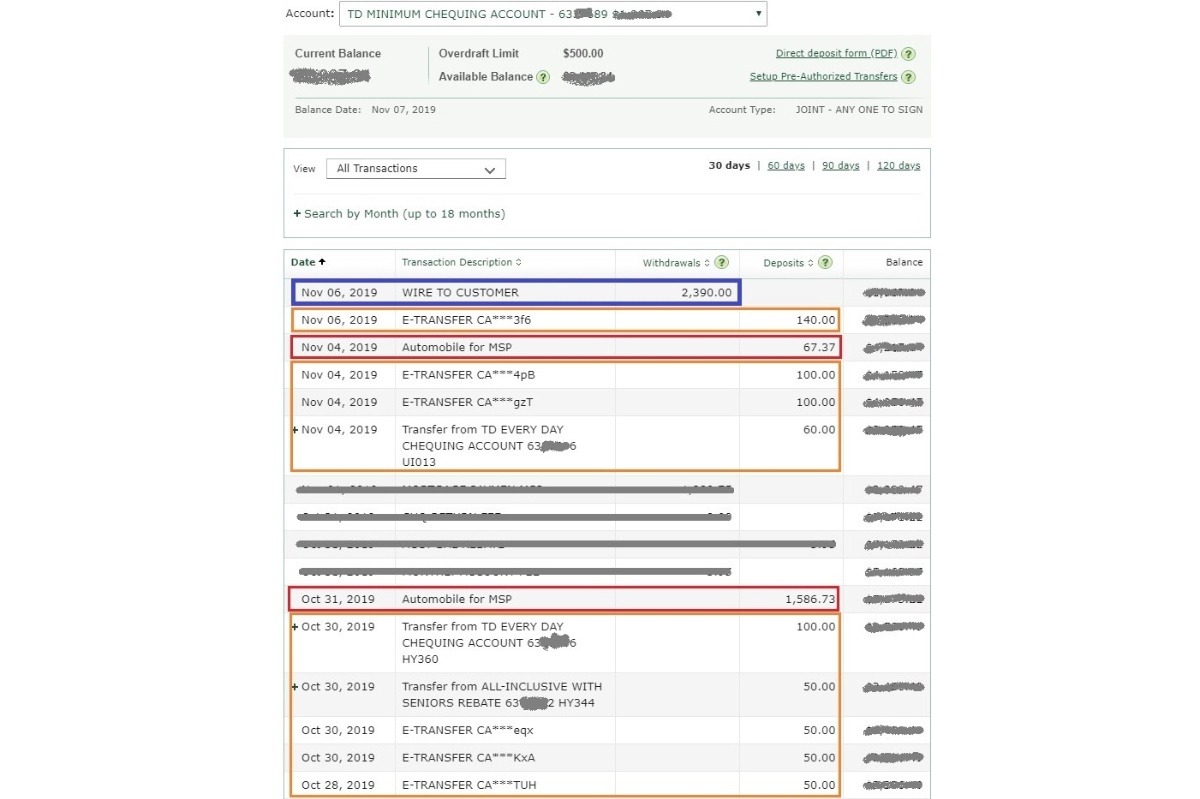Click the Nov 07, 2019 balance date
Screen dimensions: 1200x799
pyautogui.click(x=403, y=110)
